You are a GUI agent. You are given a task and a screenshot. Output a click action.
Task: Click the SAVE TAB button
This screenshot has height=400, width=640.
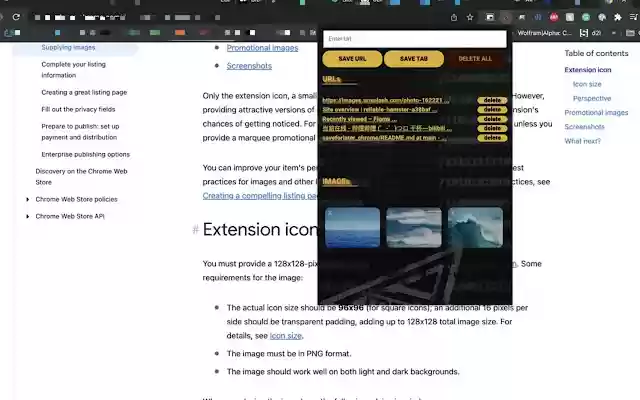click(x=414, y=59)
